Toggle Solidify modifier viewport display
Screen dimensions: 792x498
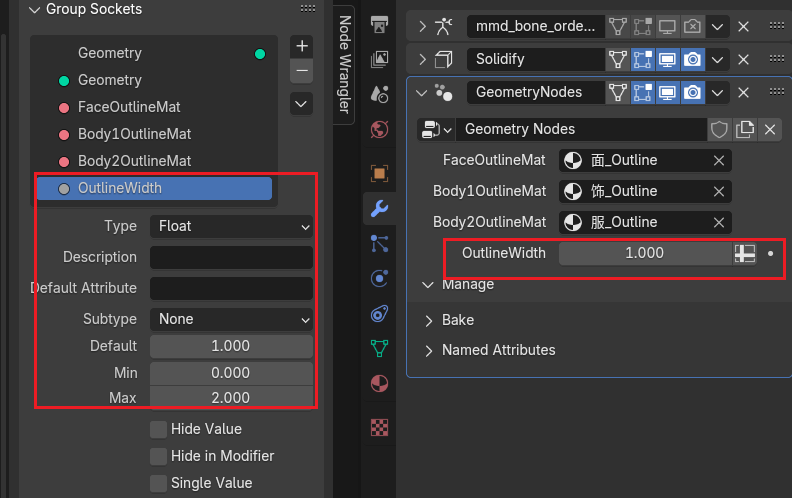pos(668,59)
